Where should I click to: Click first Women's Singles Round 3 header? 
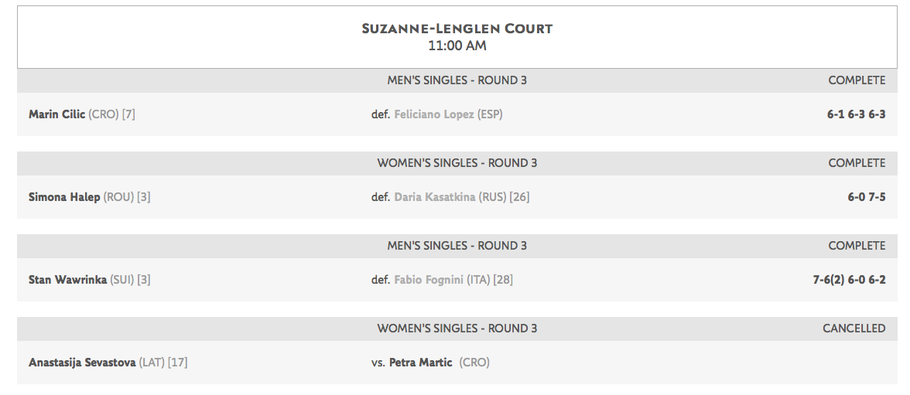click(457, 163)
